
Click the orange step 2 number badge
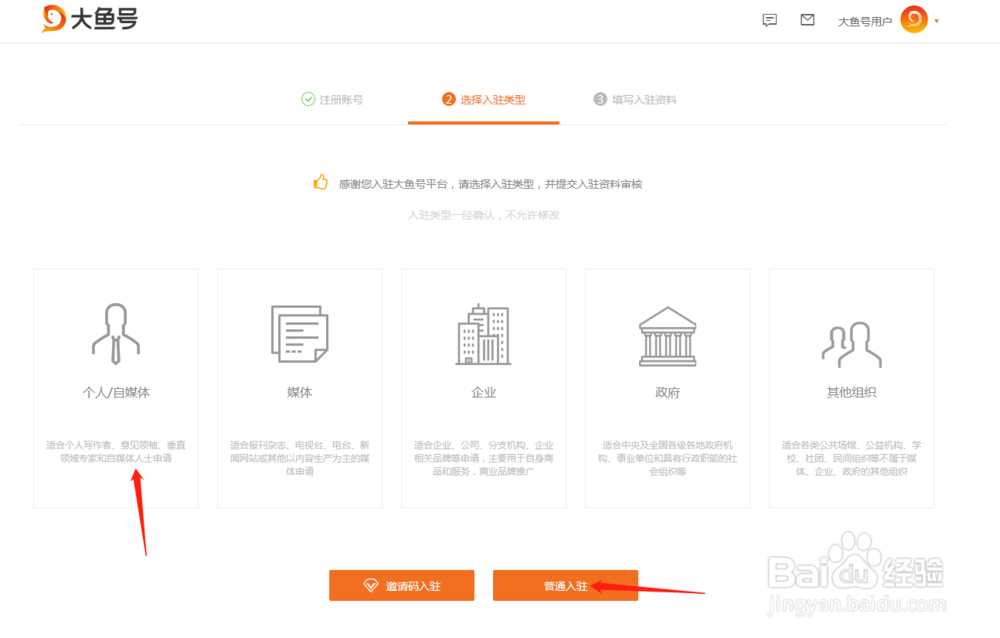(449, 99)
